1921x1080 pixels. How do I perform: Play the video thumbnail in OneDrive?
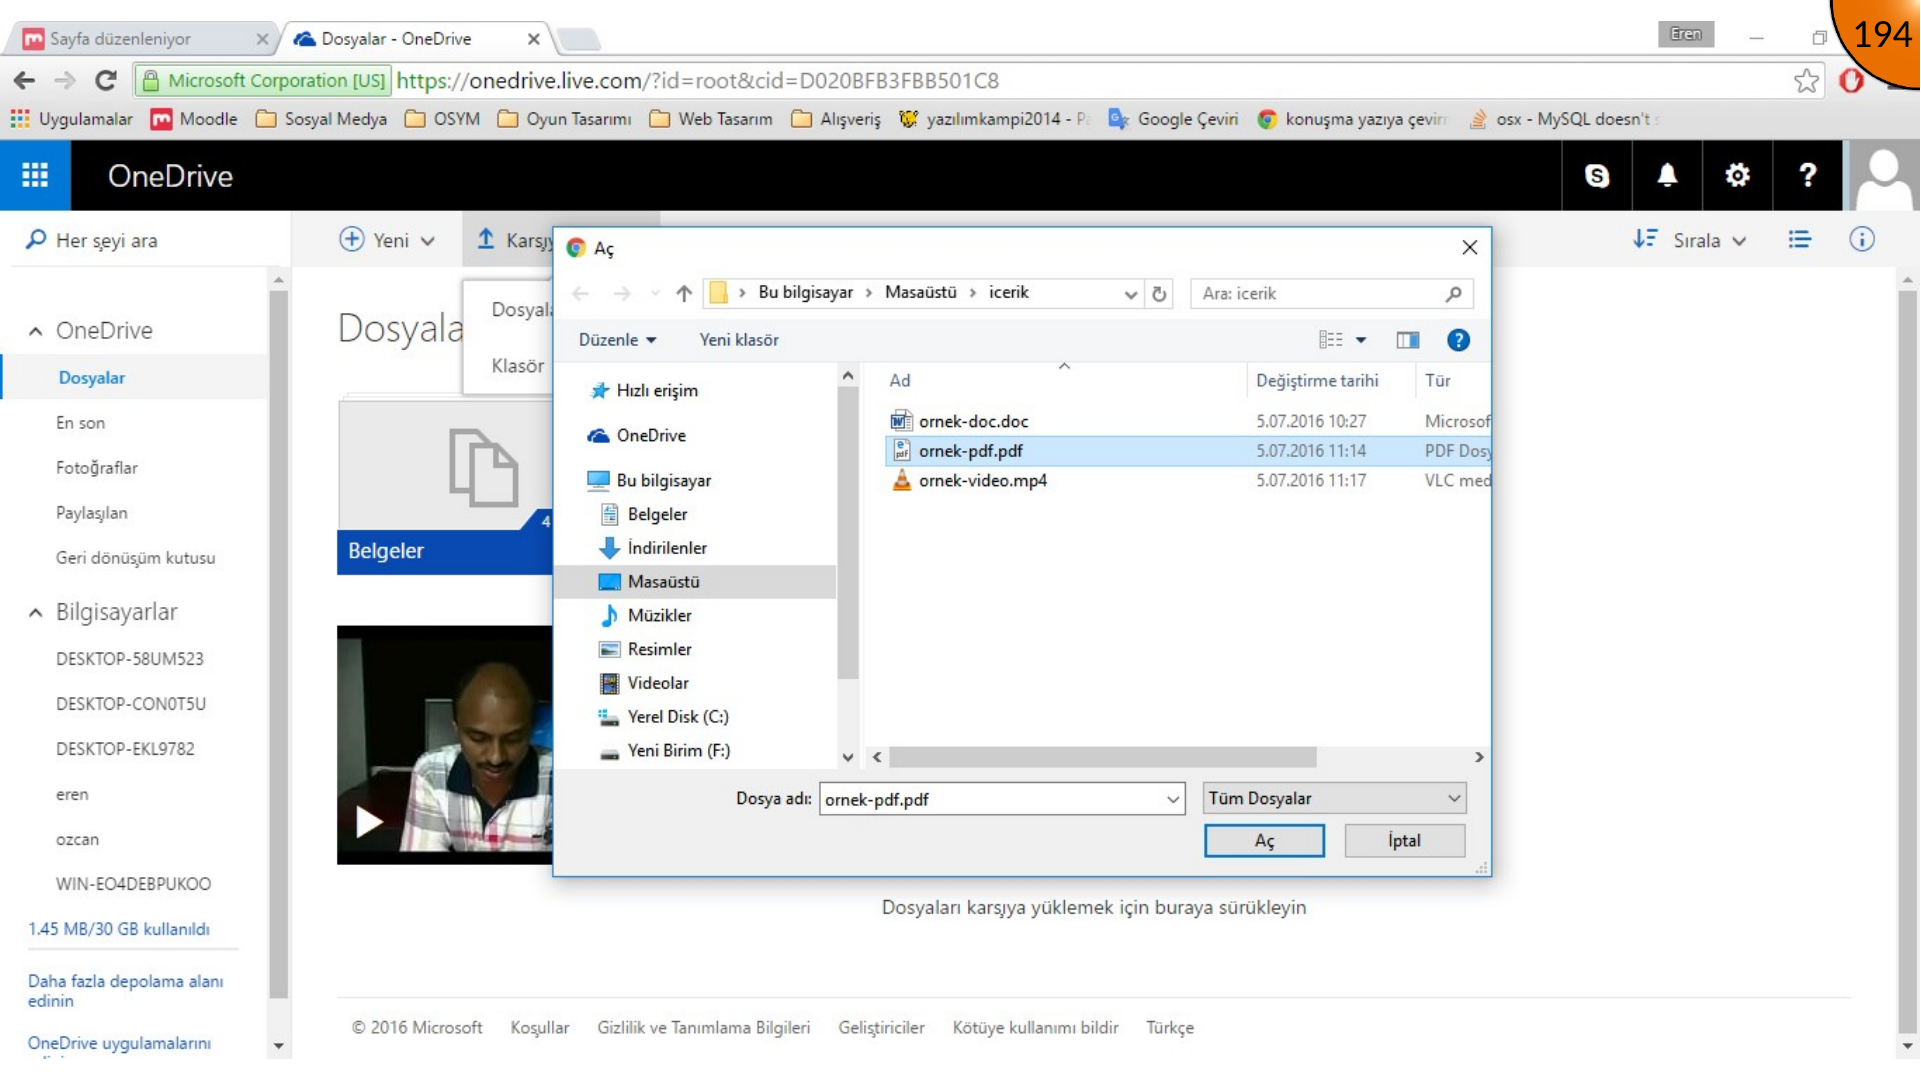click(369, 822)
